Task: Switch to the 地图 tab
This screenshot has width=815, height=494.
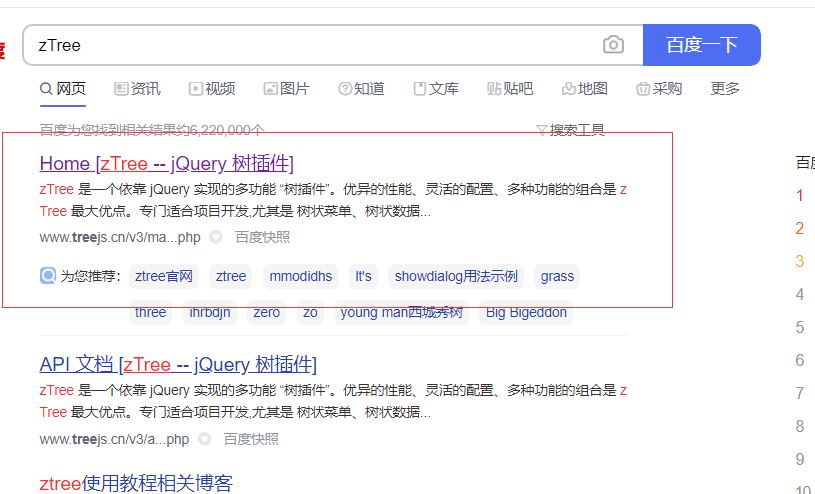Action: (x=585, y=89)
